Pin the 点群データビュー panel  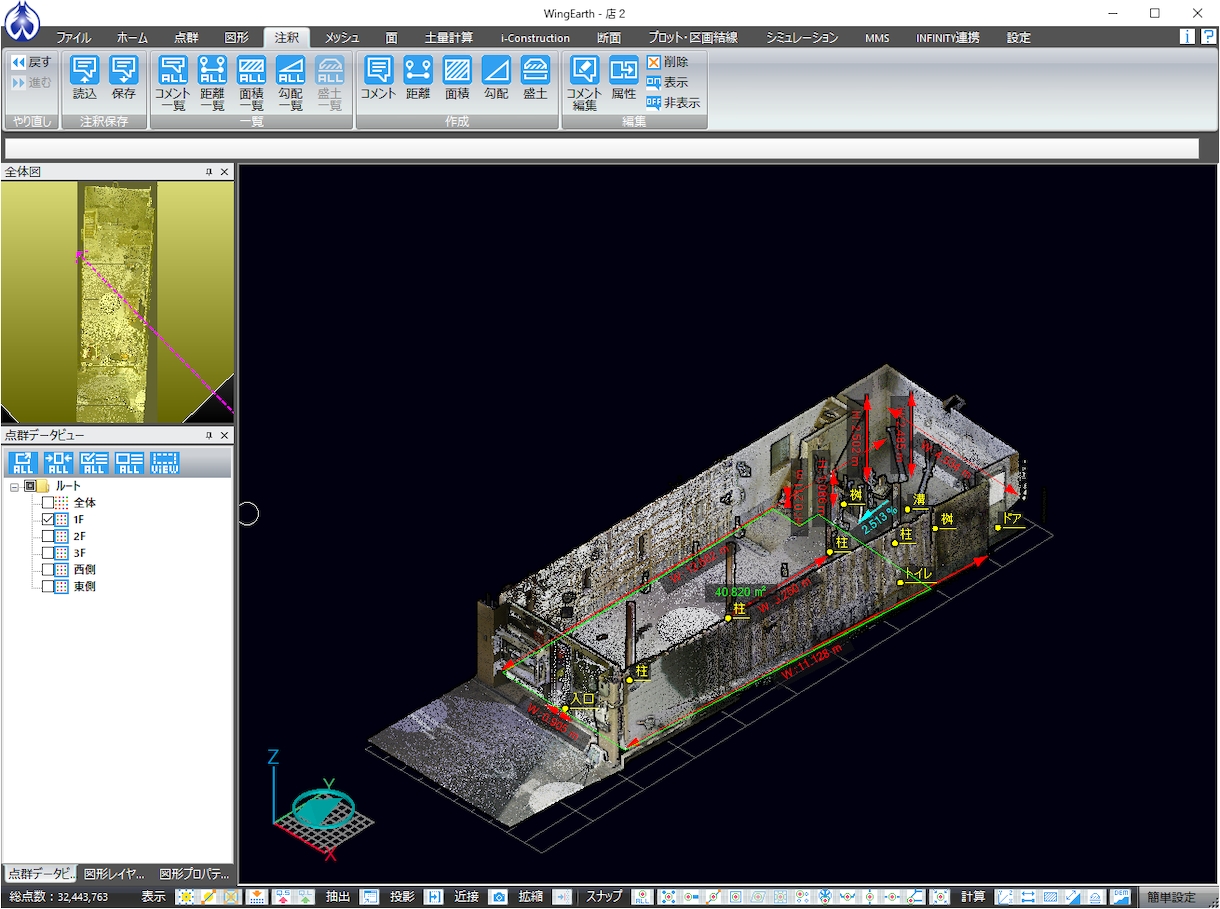pyautogui.click(x=208, y=435)
